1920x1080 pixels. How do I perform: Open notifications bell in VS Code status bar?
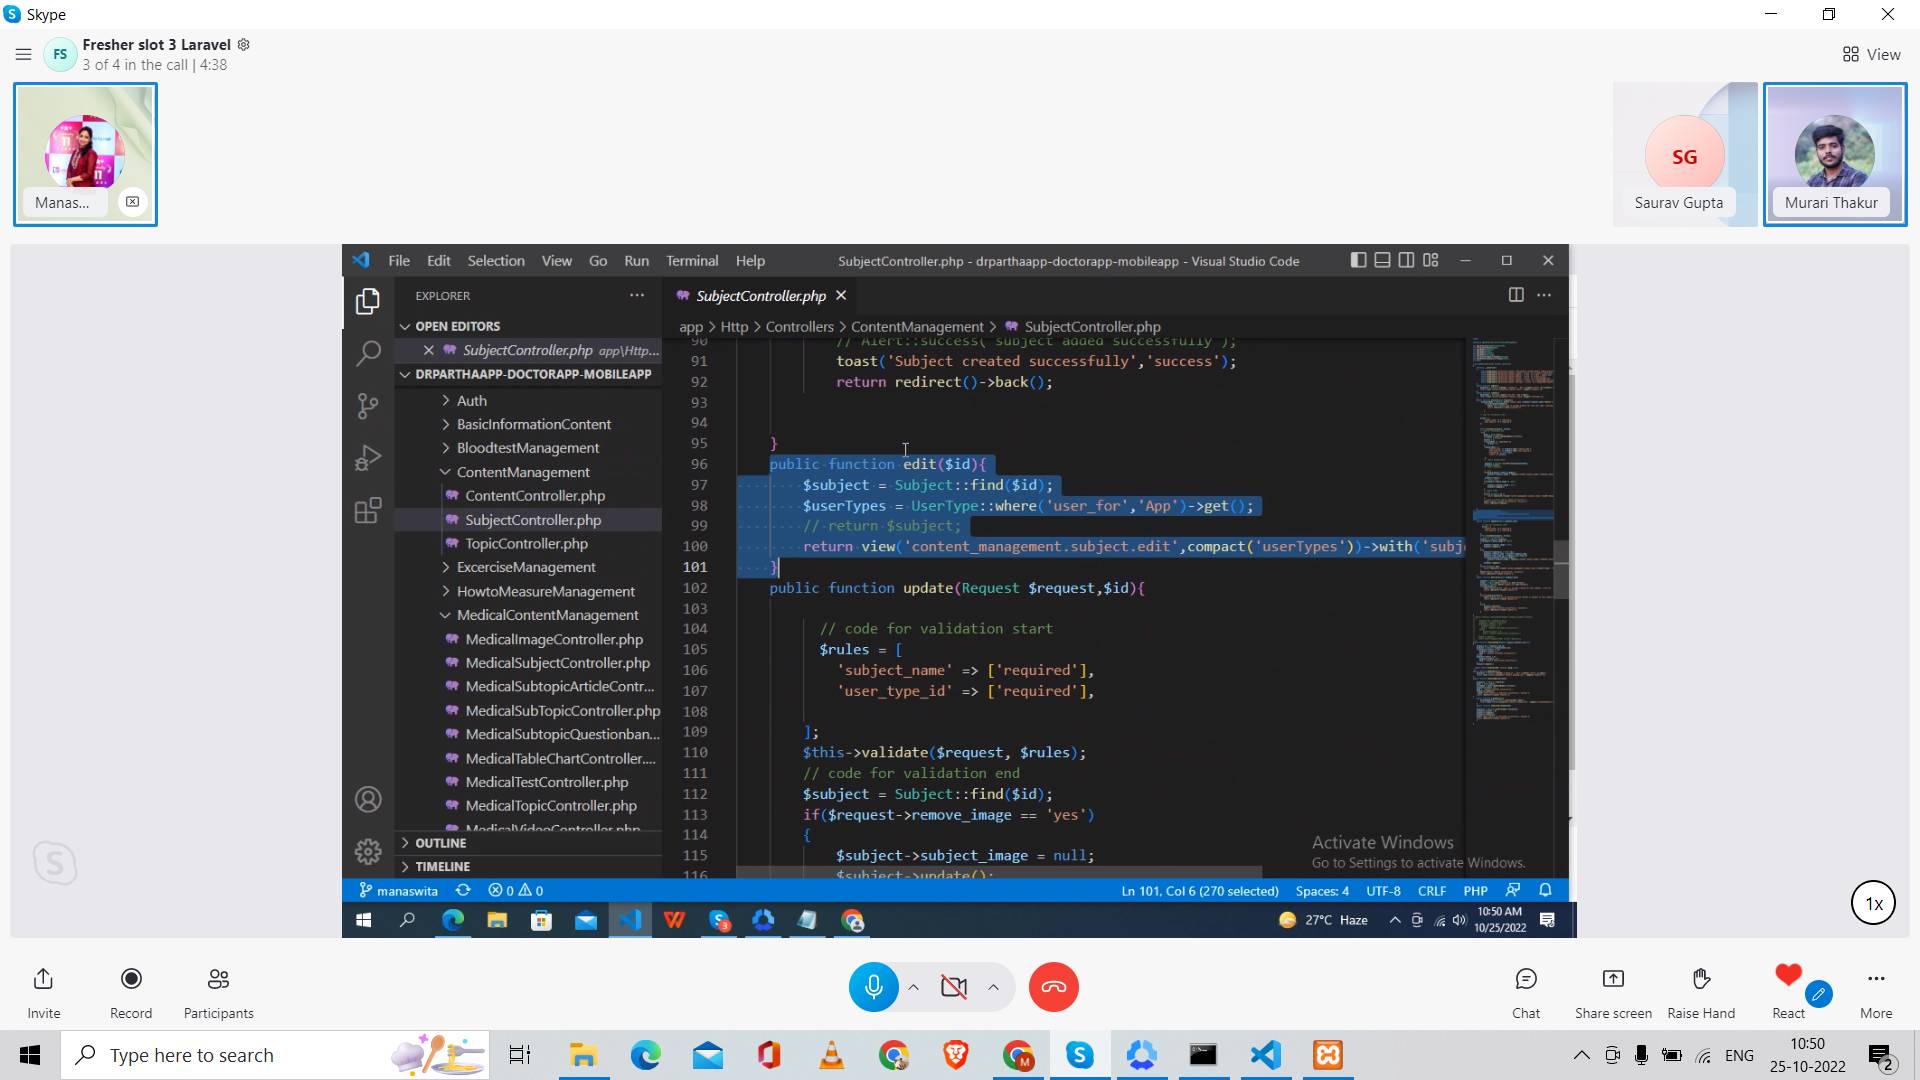tap(1545, 890)
